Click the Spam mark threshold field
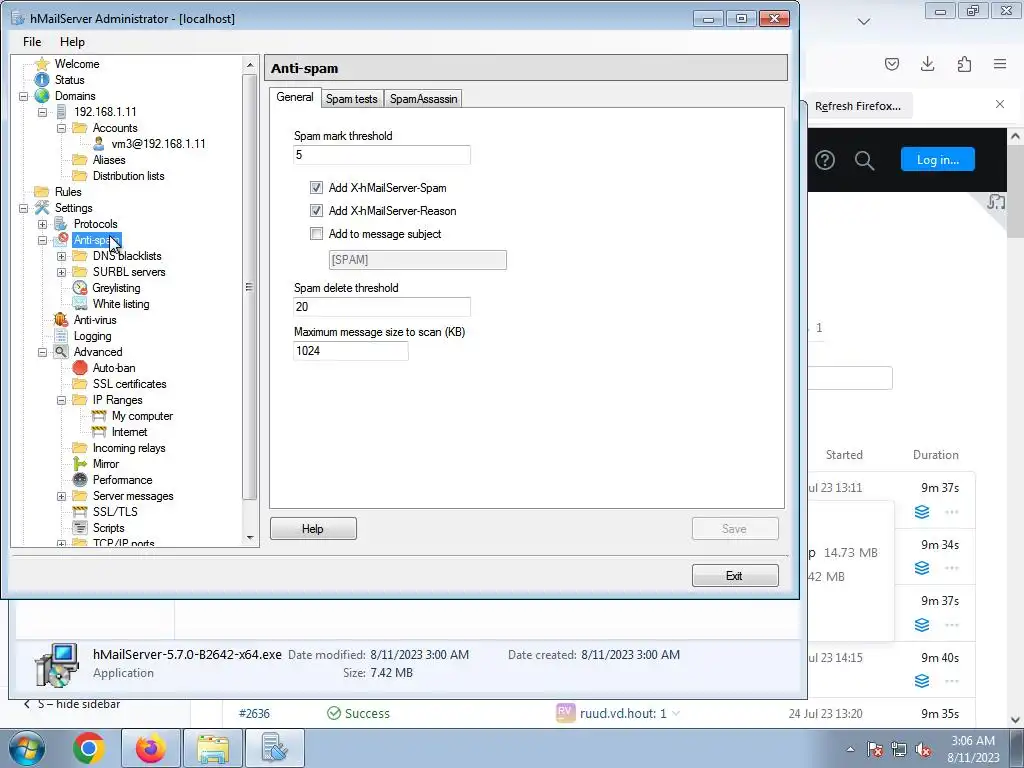1024x768 pixels. (381, 155)
